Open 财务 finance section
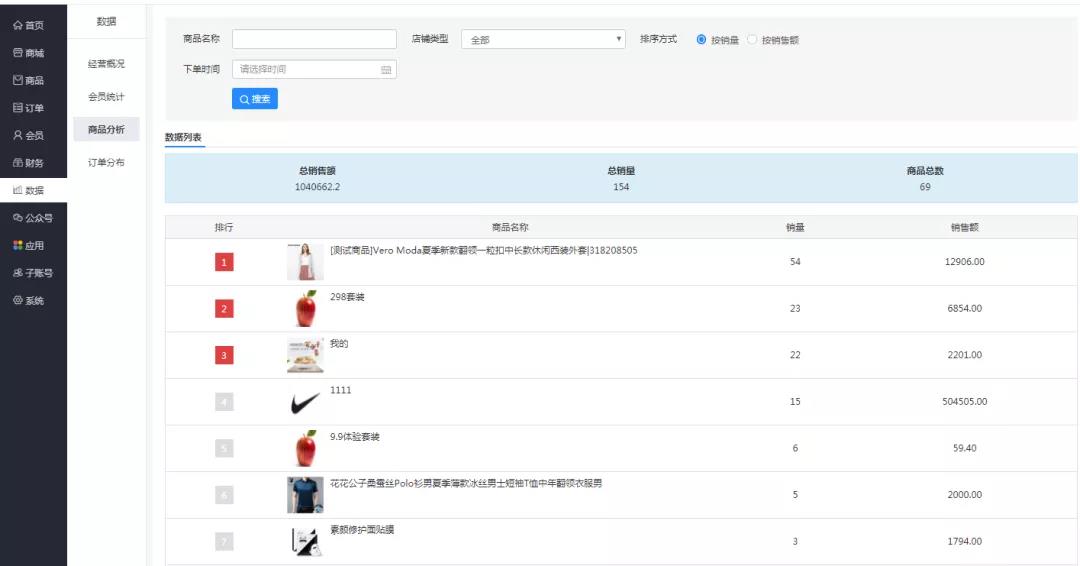The image size is (1080, 566). 29,163
